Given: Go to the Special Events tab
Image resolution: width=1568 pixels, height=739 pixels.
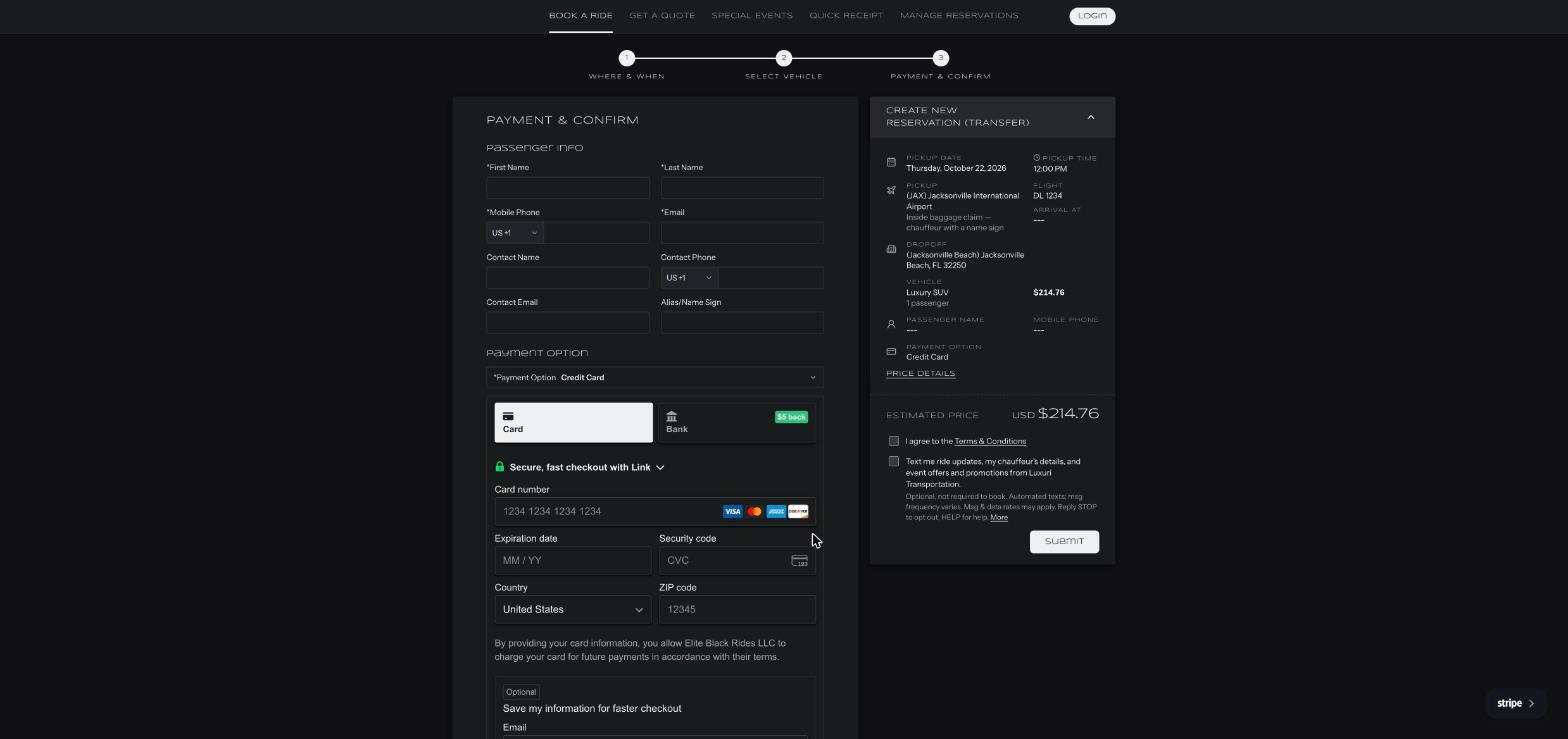Looking at the screenshot, I should [752, 16].
